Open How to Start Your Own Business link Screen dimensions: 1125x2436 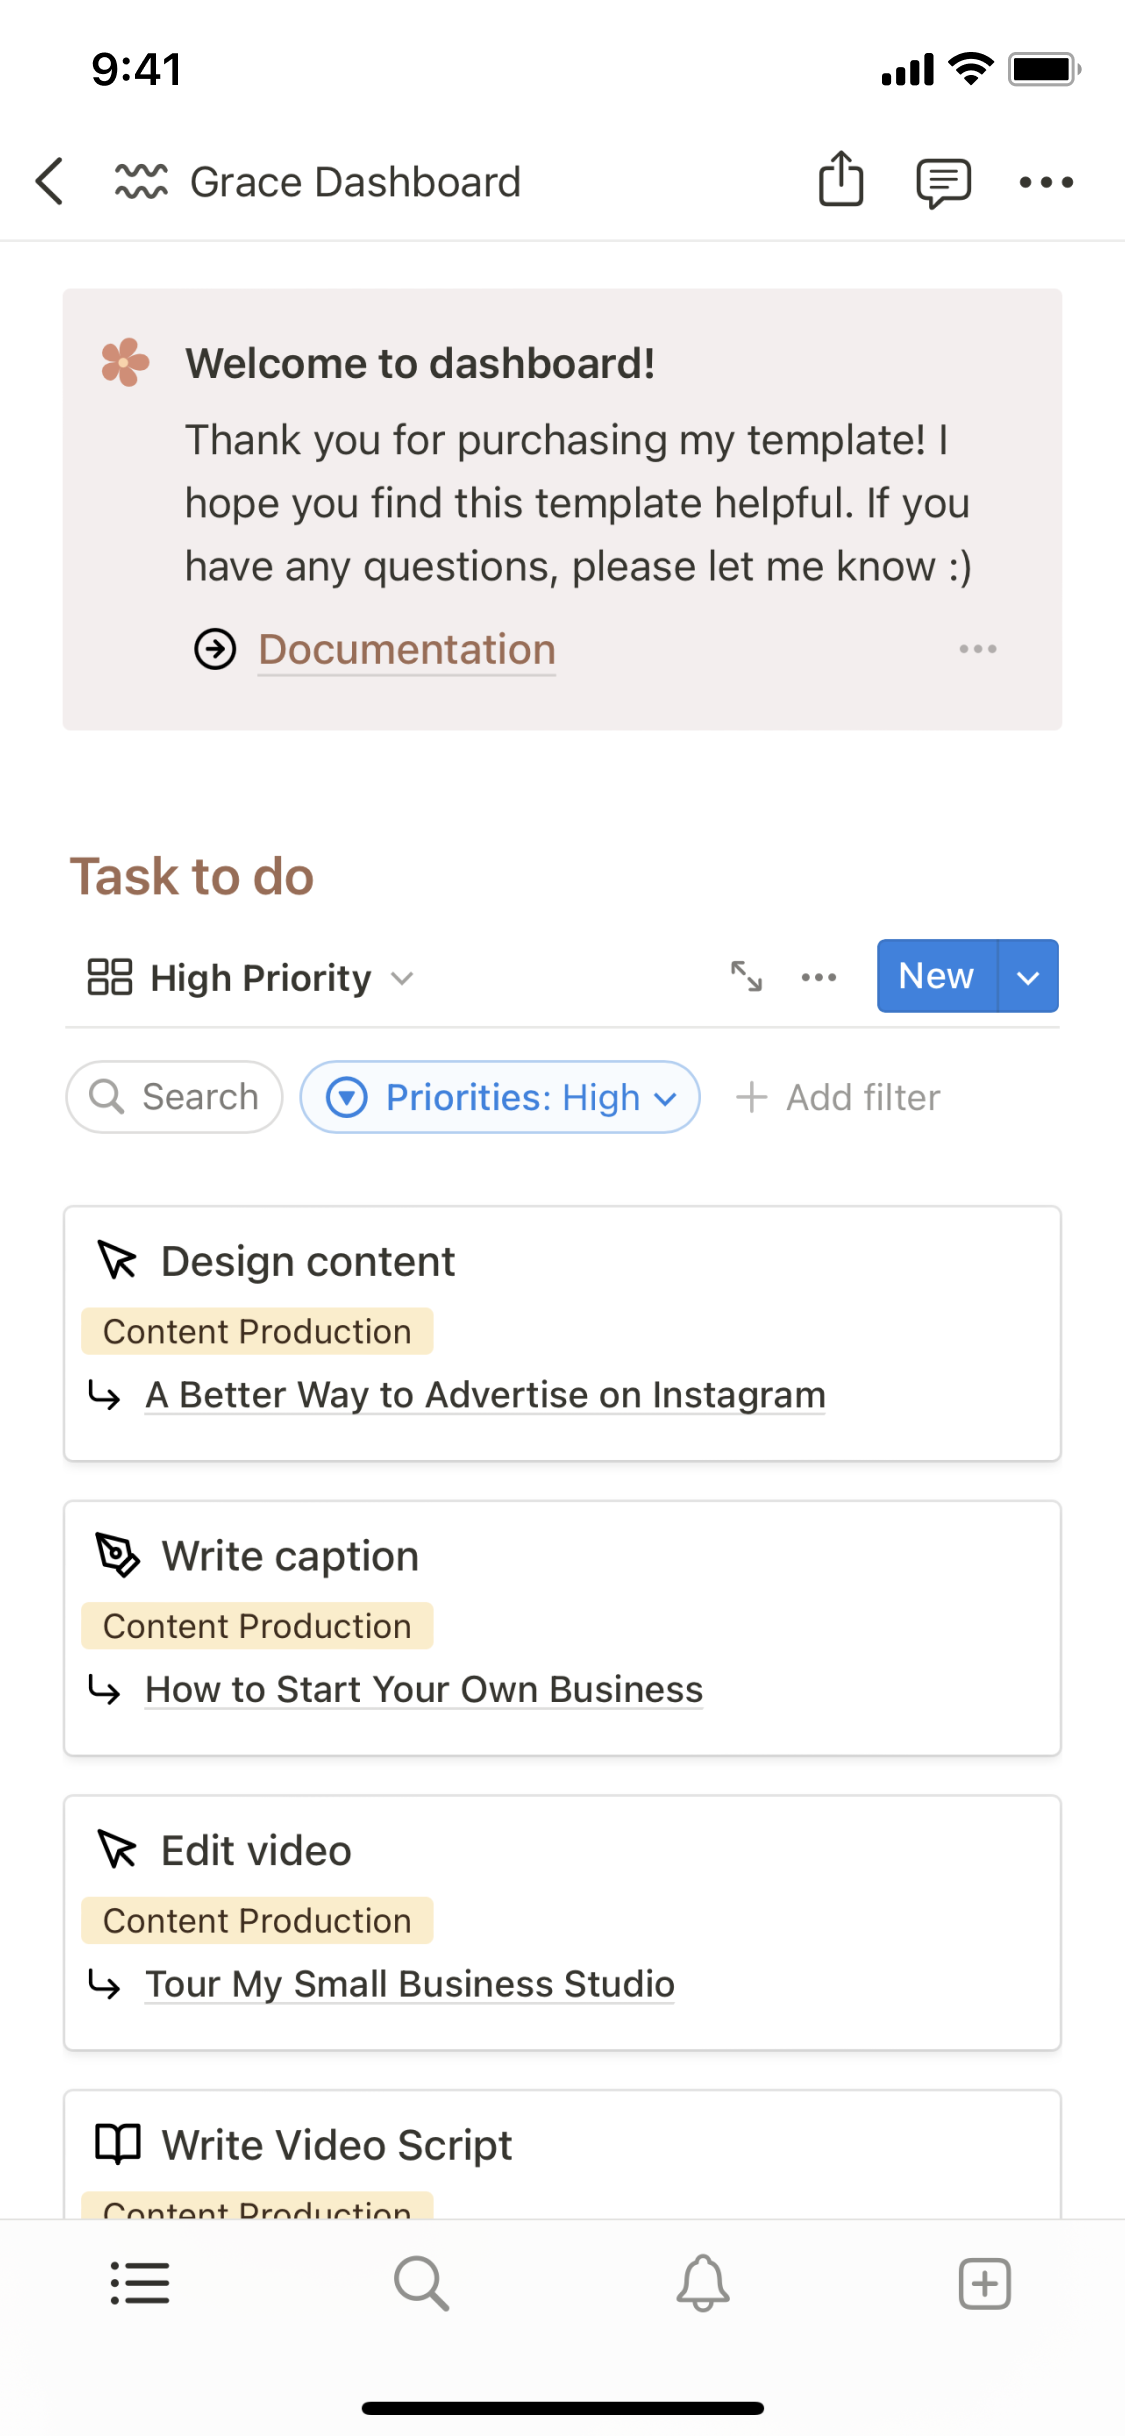tap(424, 1690)
